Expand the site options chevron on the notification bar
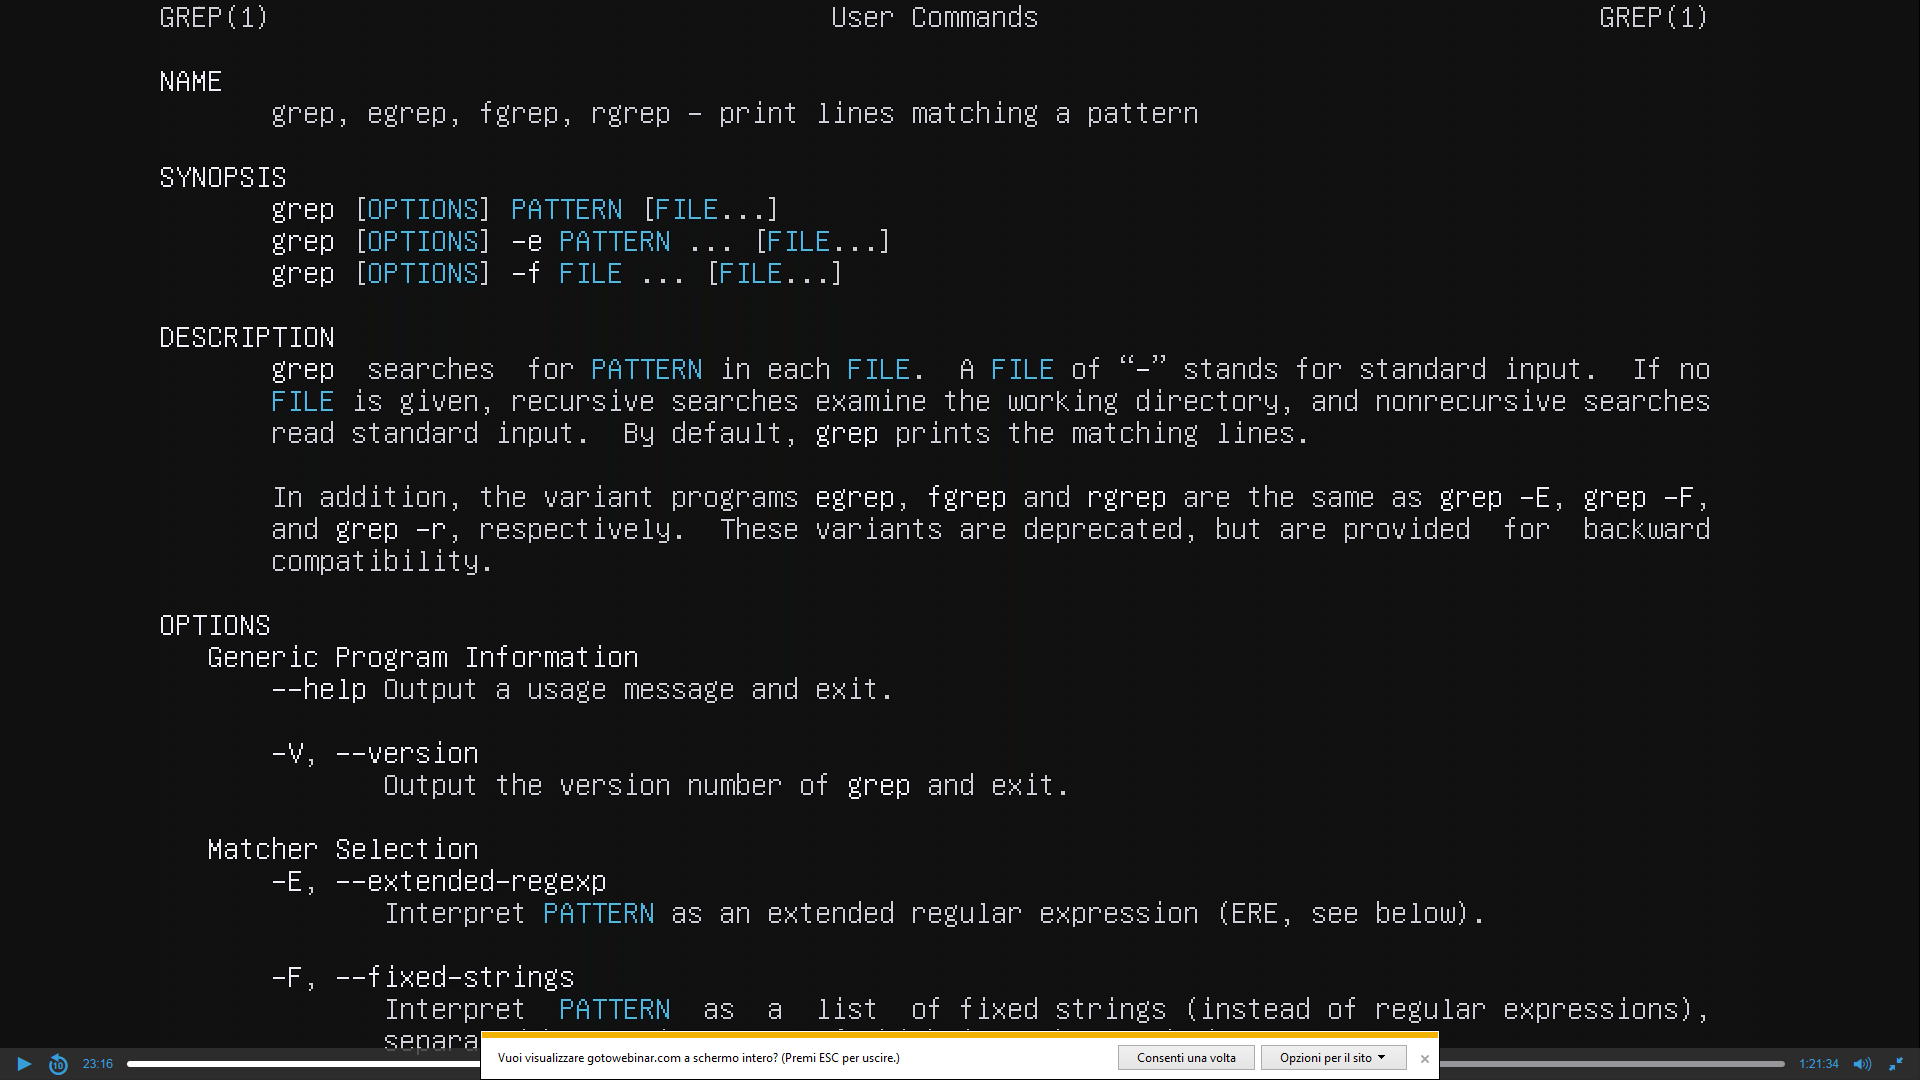The image size is (1920, 1080). (1382, 1058)
